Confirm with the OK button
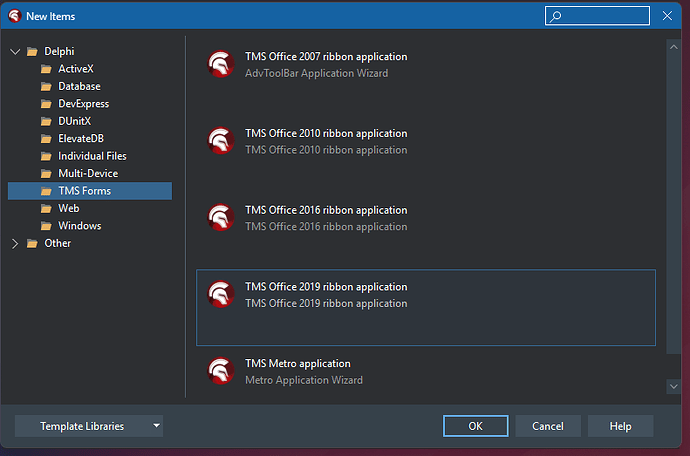 [x=476, y=426]
